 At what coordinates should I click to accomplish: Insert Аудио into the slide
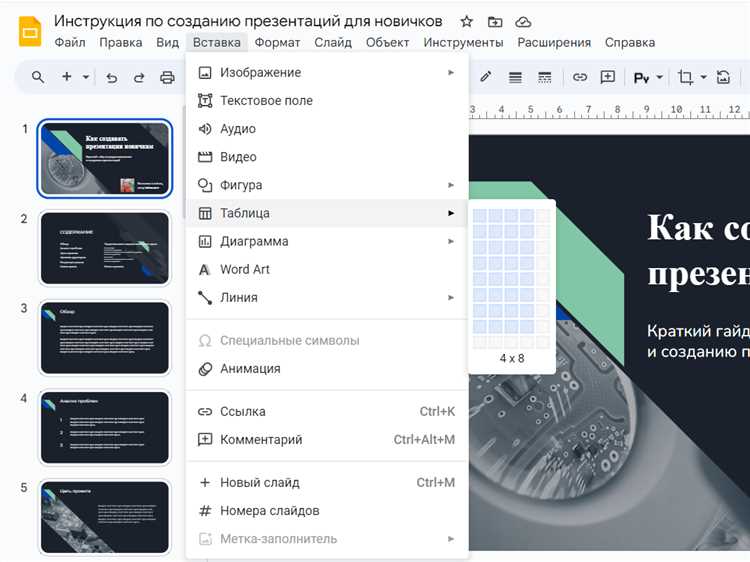click(x=327, y=129)
